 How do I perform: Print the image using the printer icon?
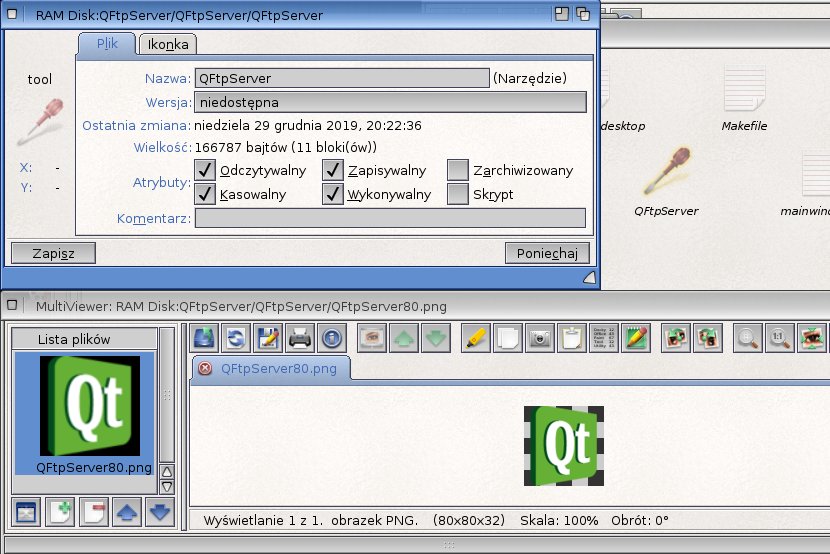[300, 338]
